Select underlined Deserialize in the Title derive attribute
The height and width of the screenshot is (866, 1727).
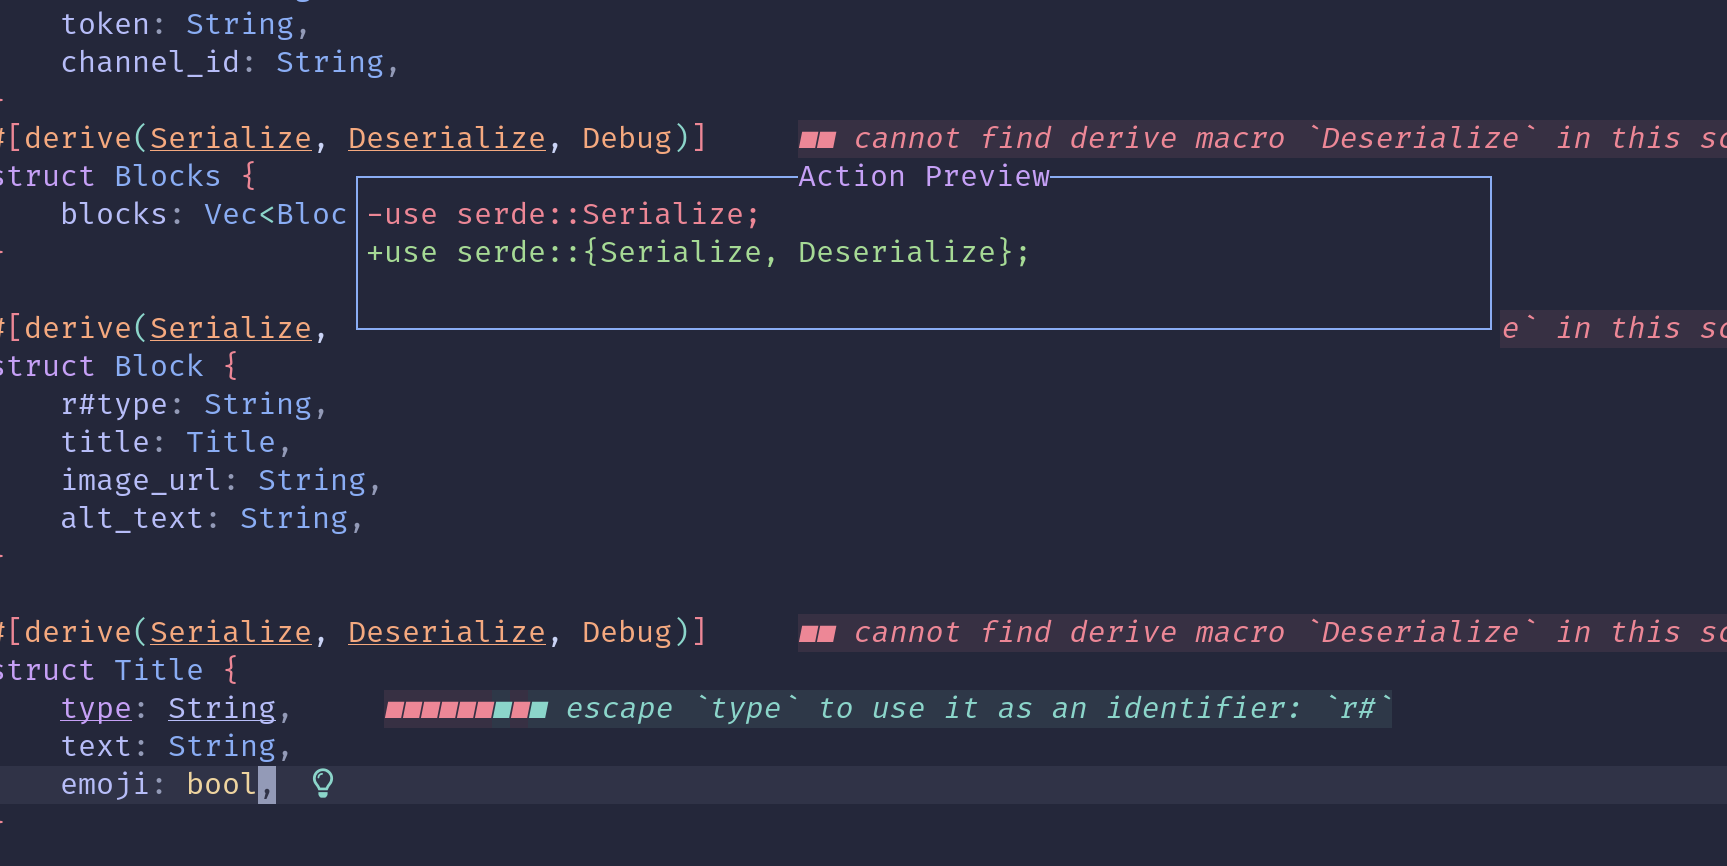click(x=446, y=631)
